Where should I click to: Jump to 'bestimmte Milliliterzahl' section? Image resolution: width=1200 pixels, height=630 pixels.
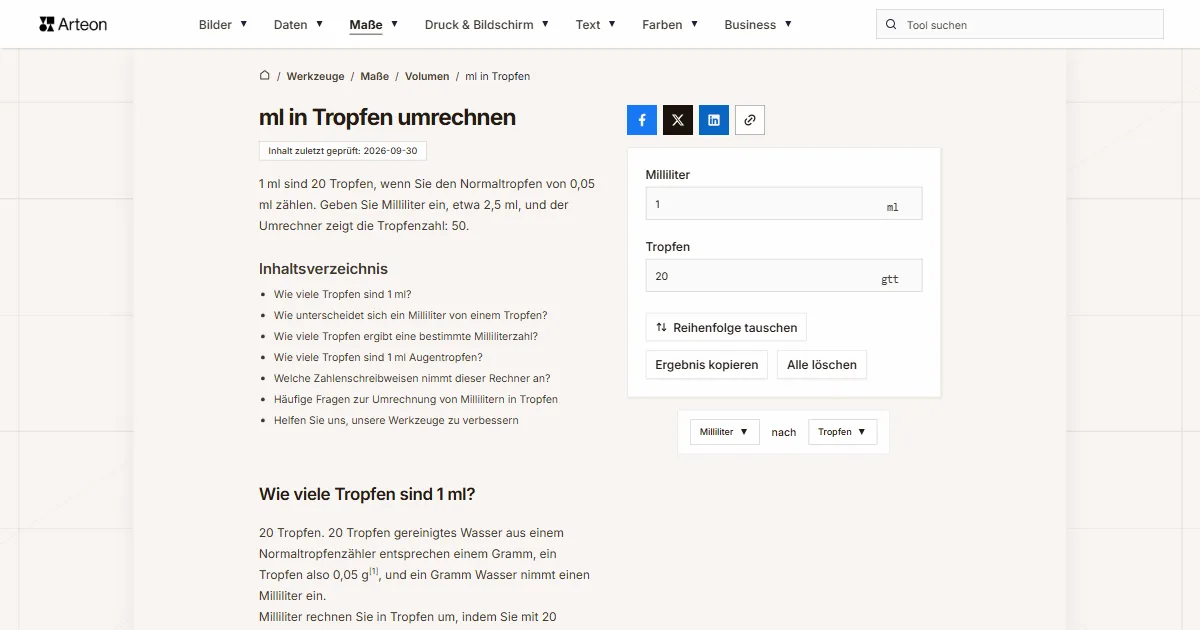click(406, 336)
